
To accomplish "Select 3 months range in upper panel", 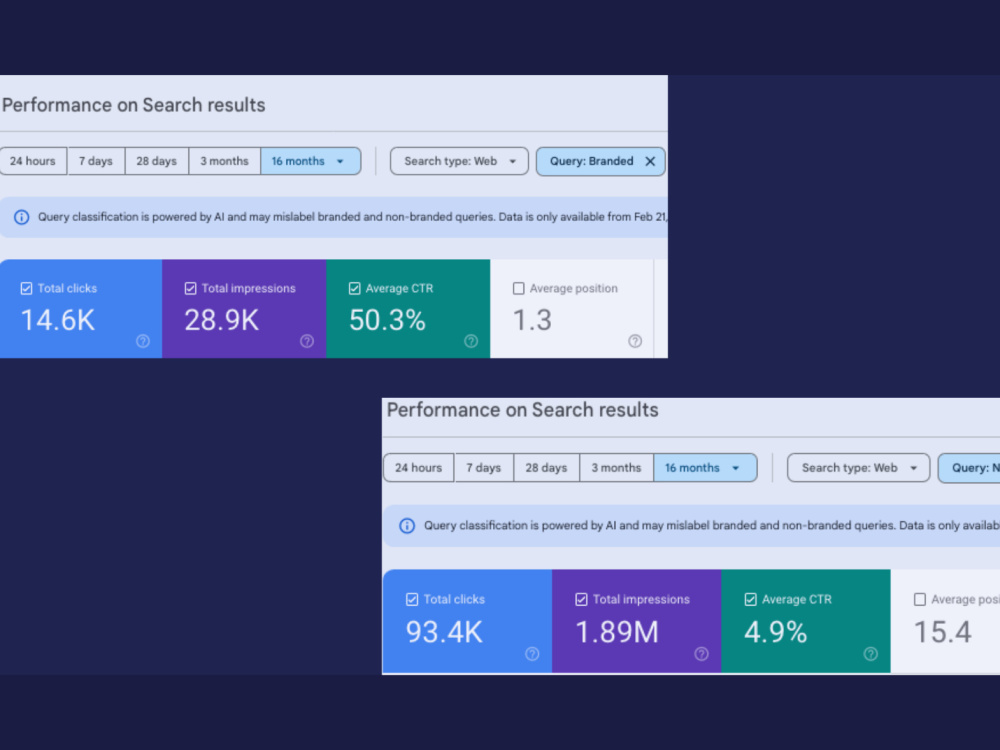I will click(224, 161).
